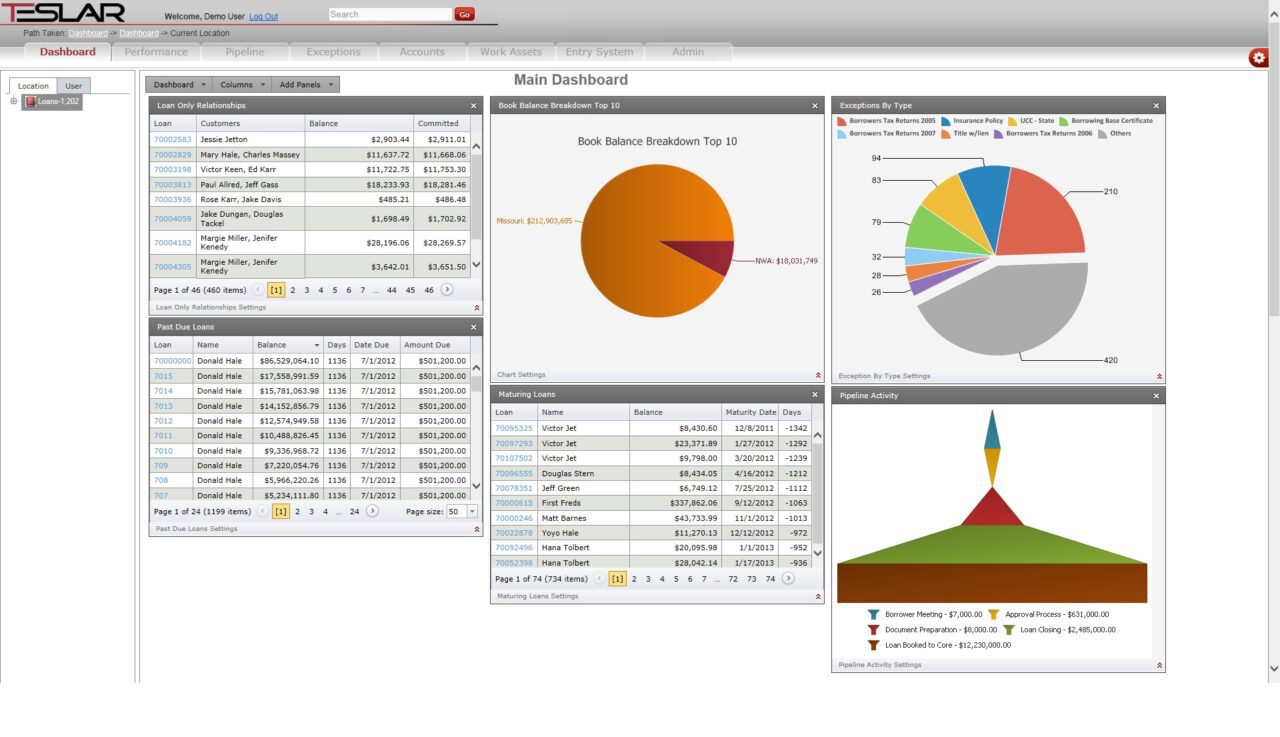Click the Approval Process funnel legend icon
The height and width of the screenshot is (737, 1280).
(993, 614)
